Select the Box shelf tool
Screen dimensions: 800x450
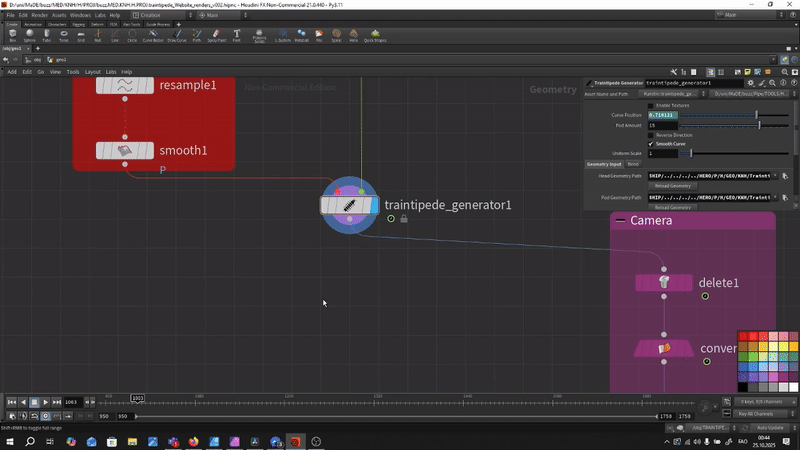(13, 35)
